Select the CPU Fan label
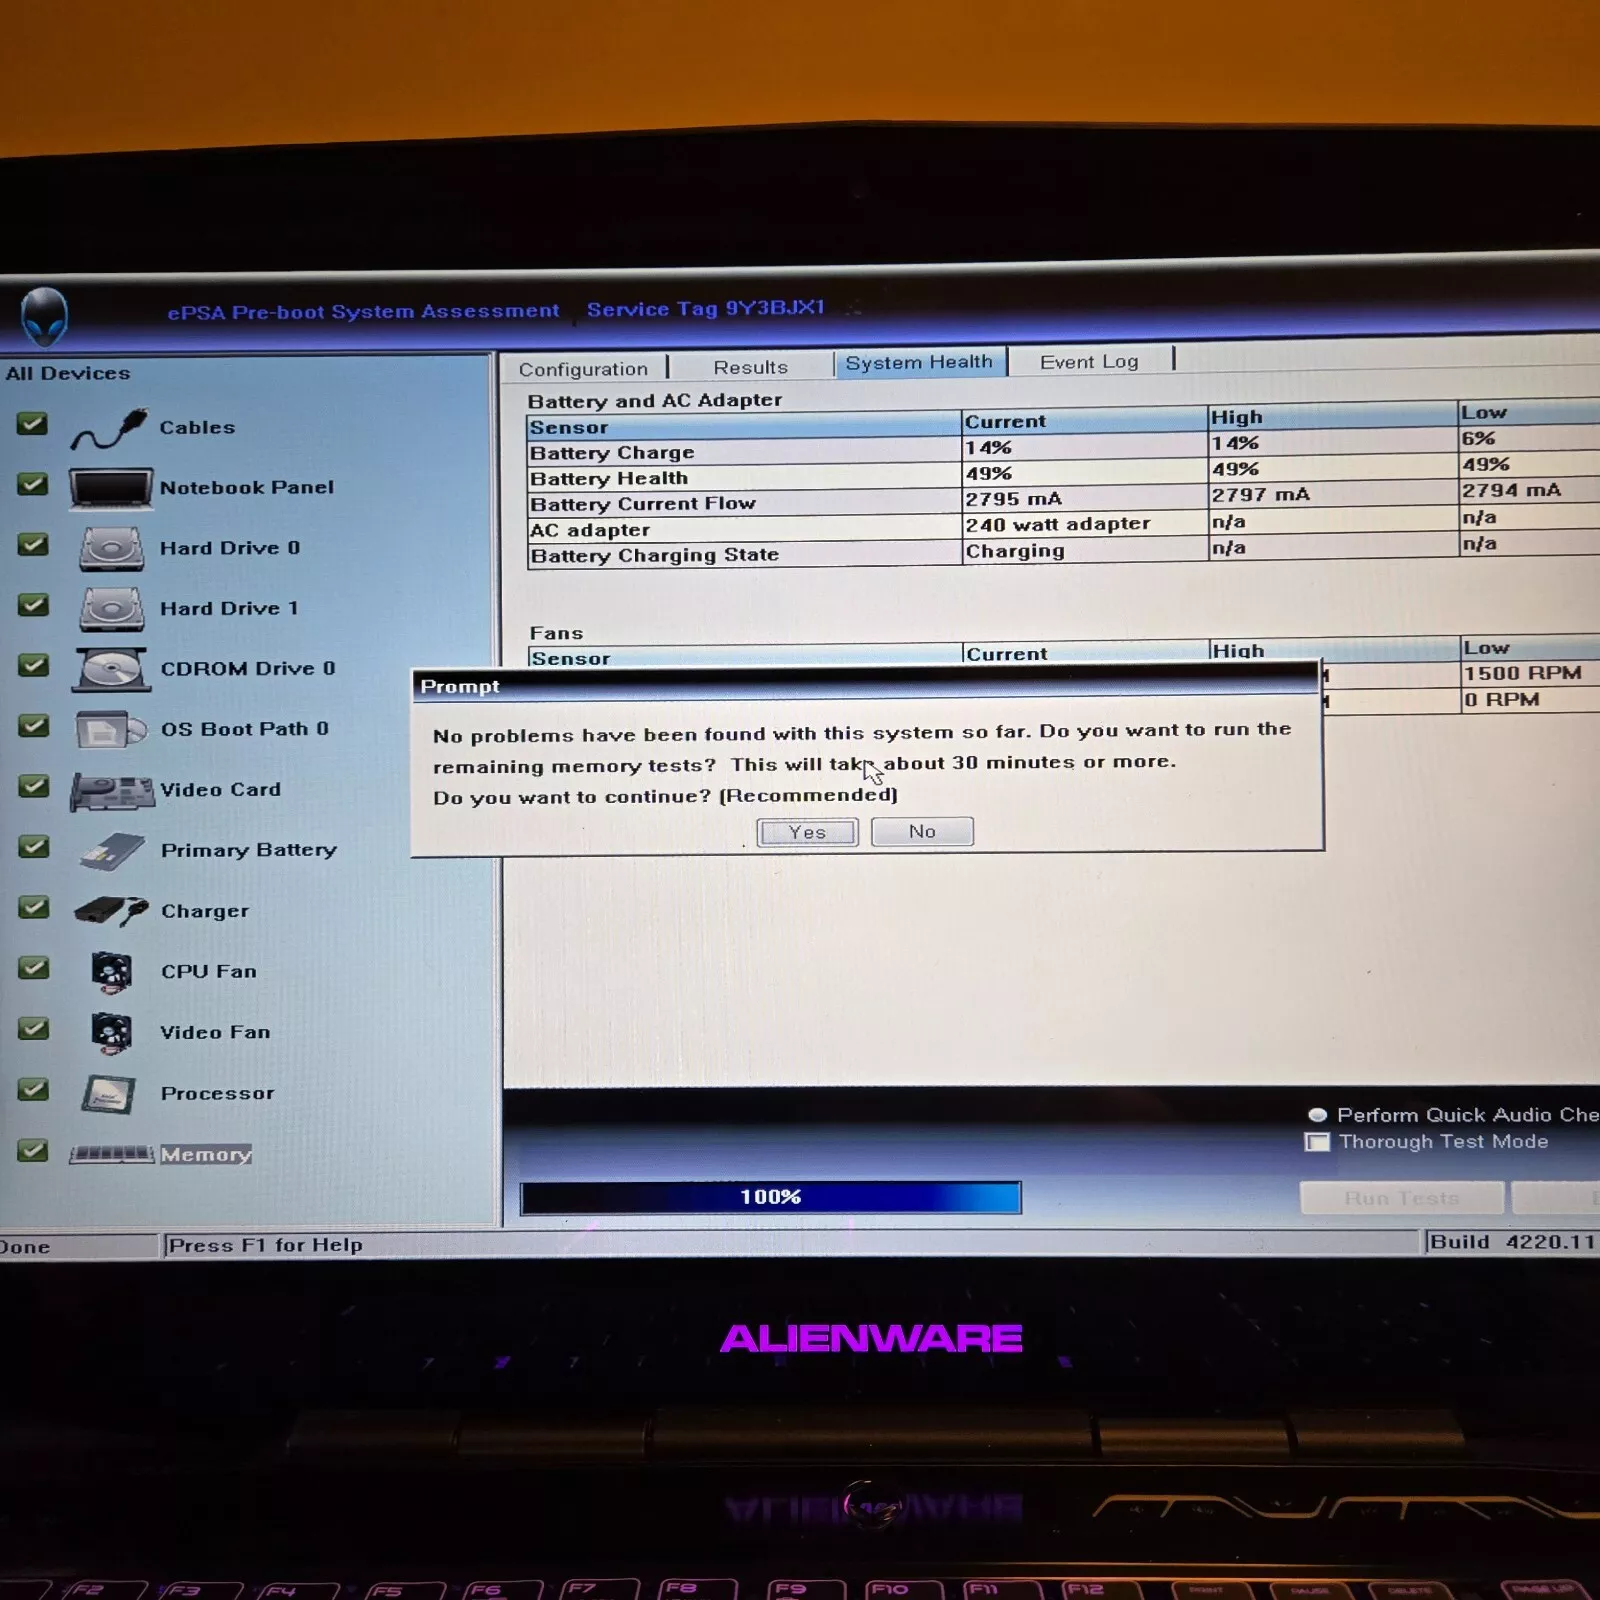1600x1600 pixels. click(x=208, y=971)
